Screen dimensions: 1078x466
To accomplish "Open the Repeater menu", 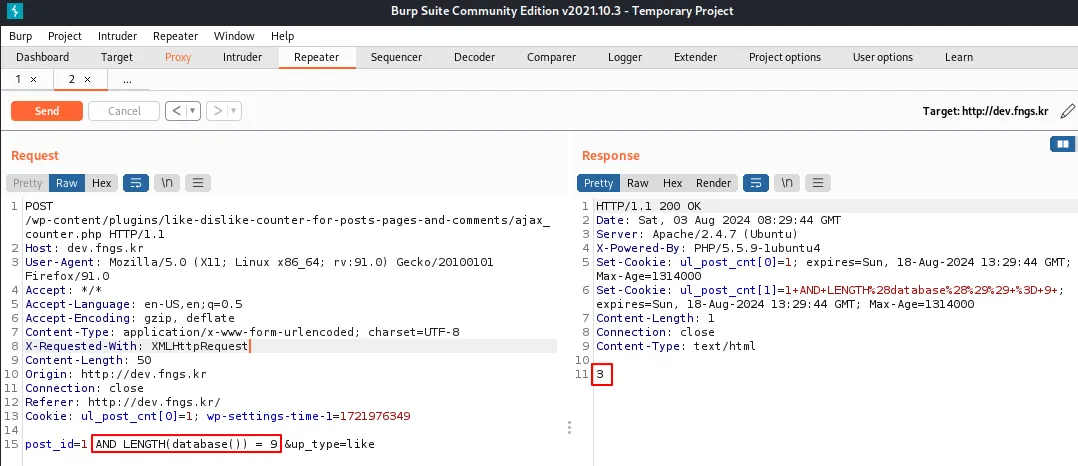I will 175,36.
